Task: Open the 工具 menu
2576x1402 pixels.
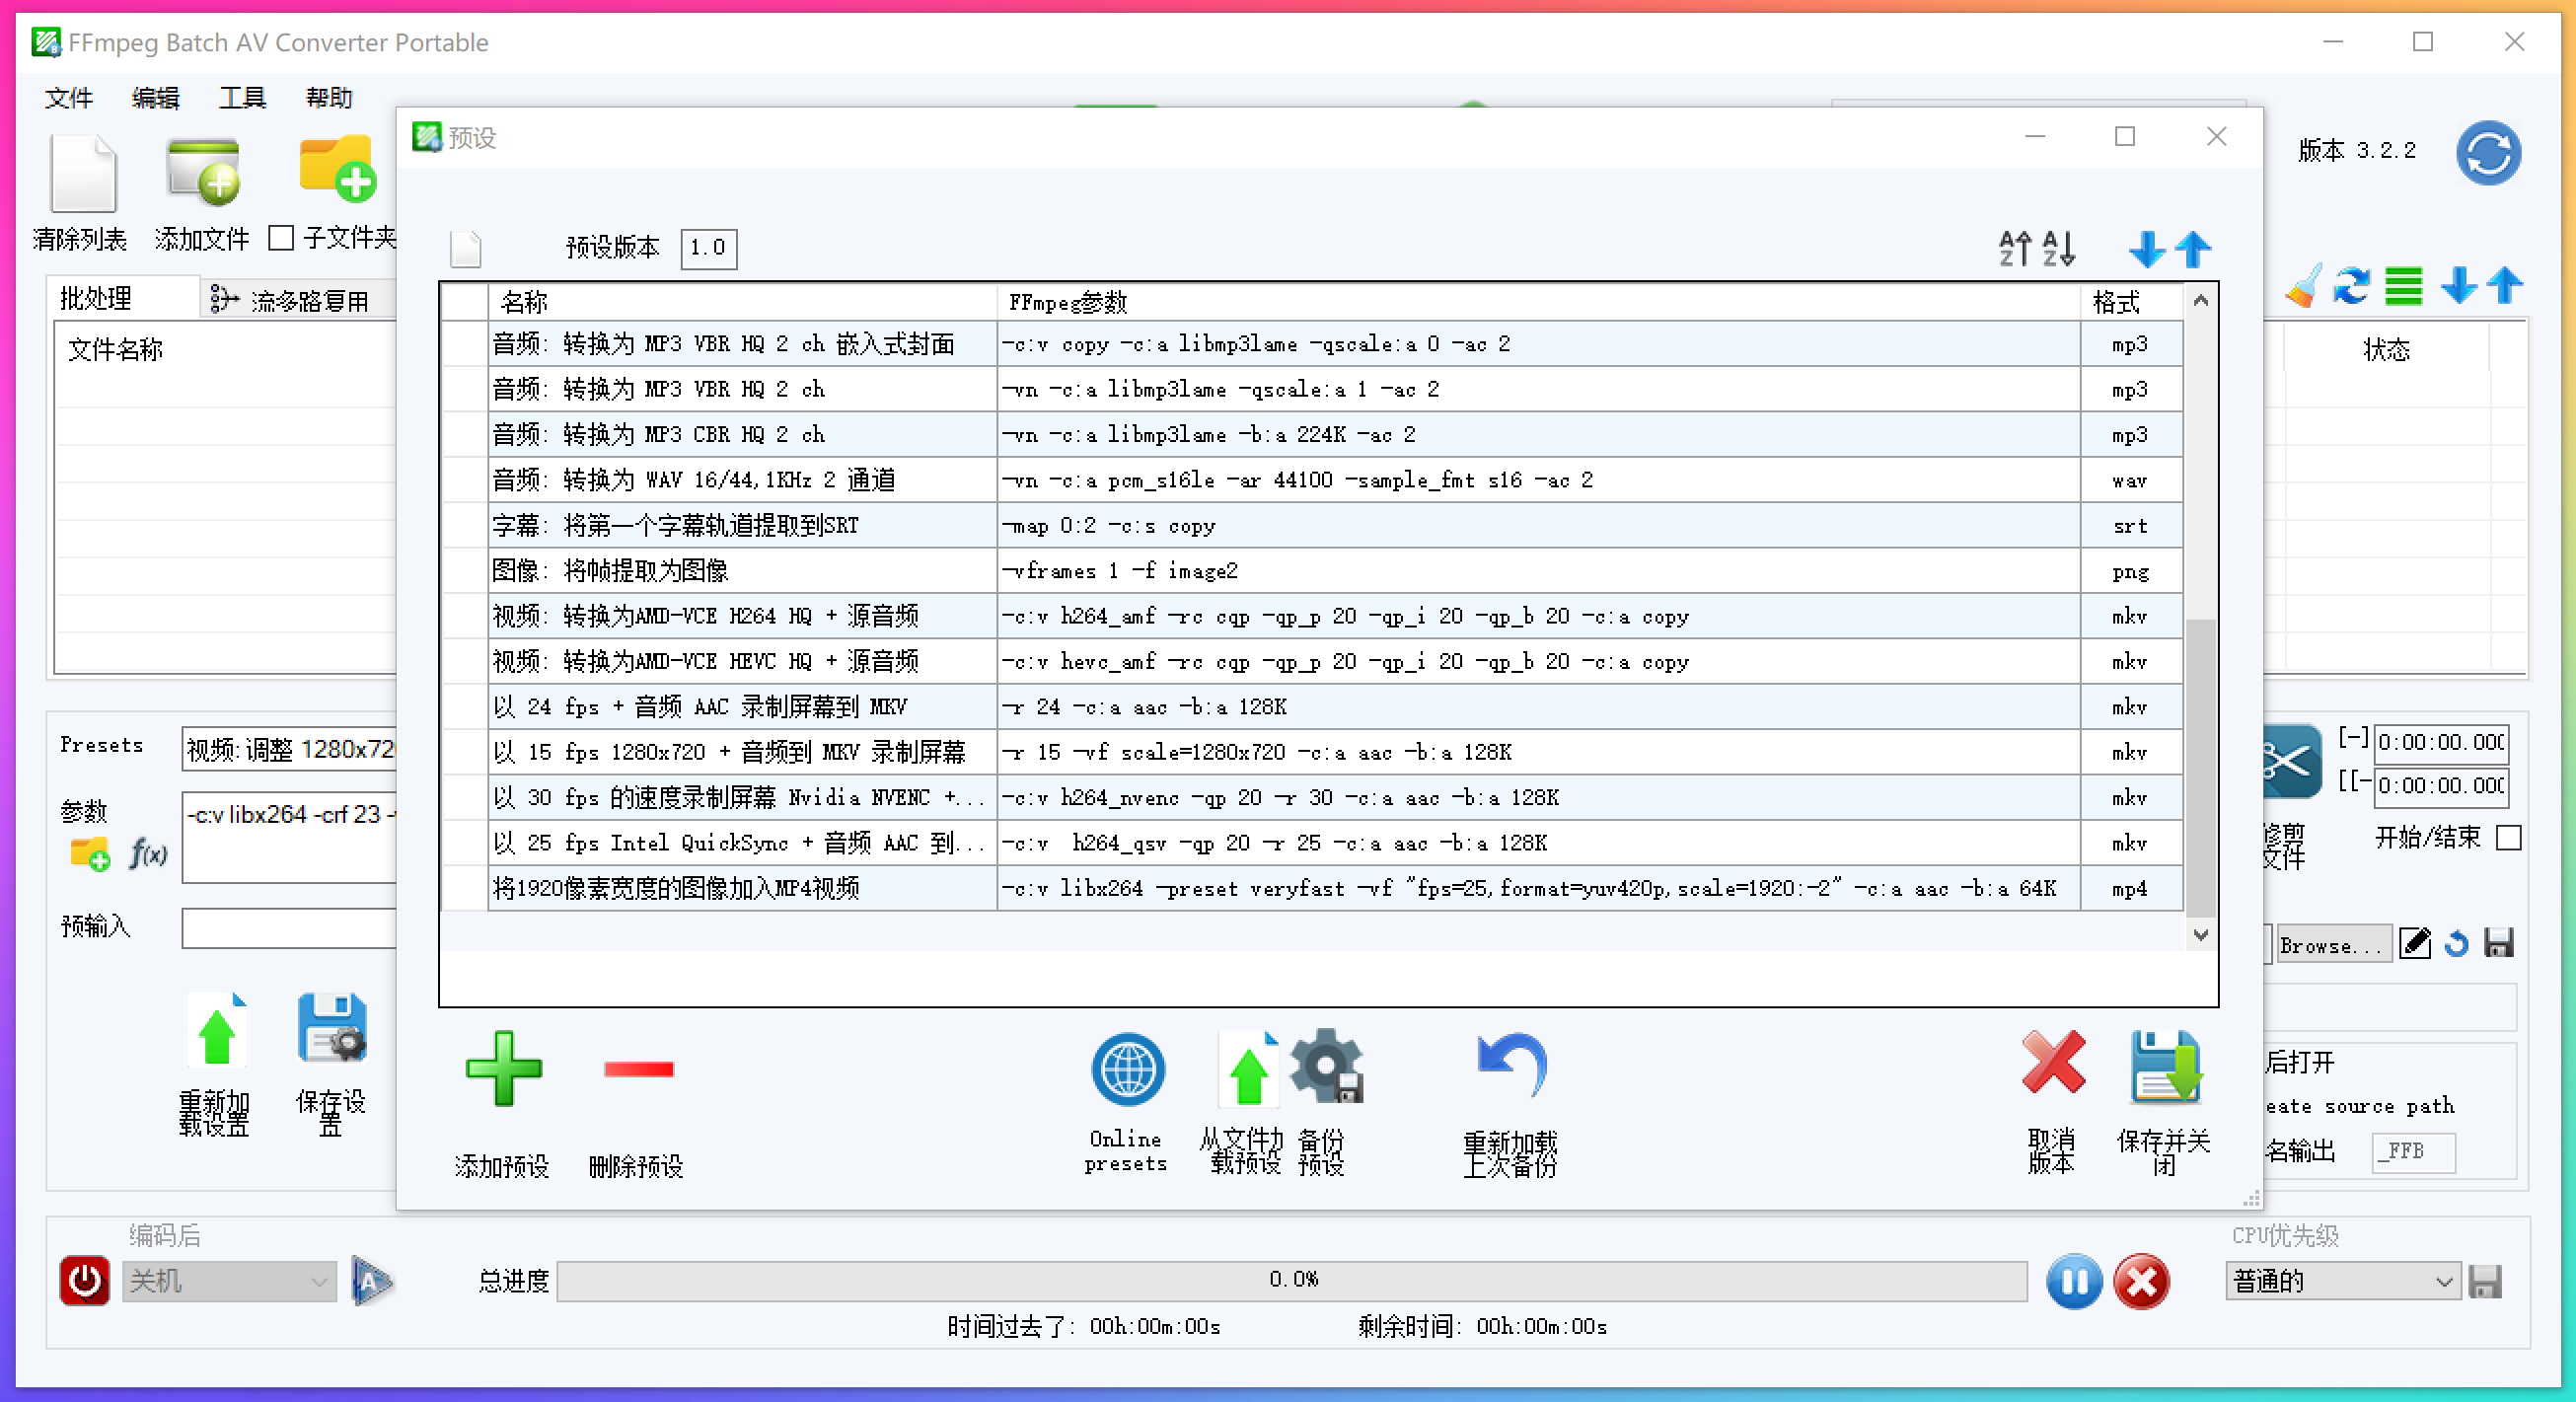Action: (x=241, y=98)
